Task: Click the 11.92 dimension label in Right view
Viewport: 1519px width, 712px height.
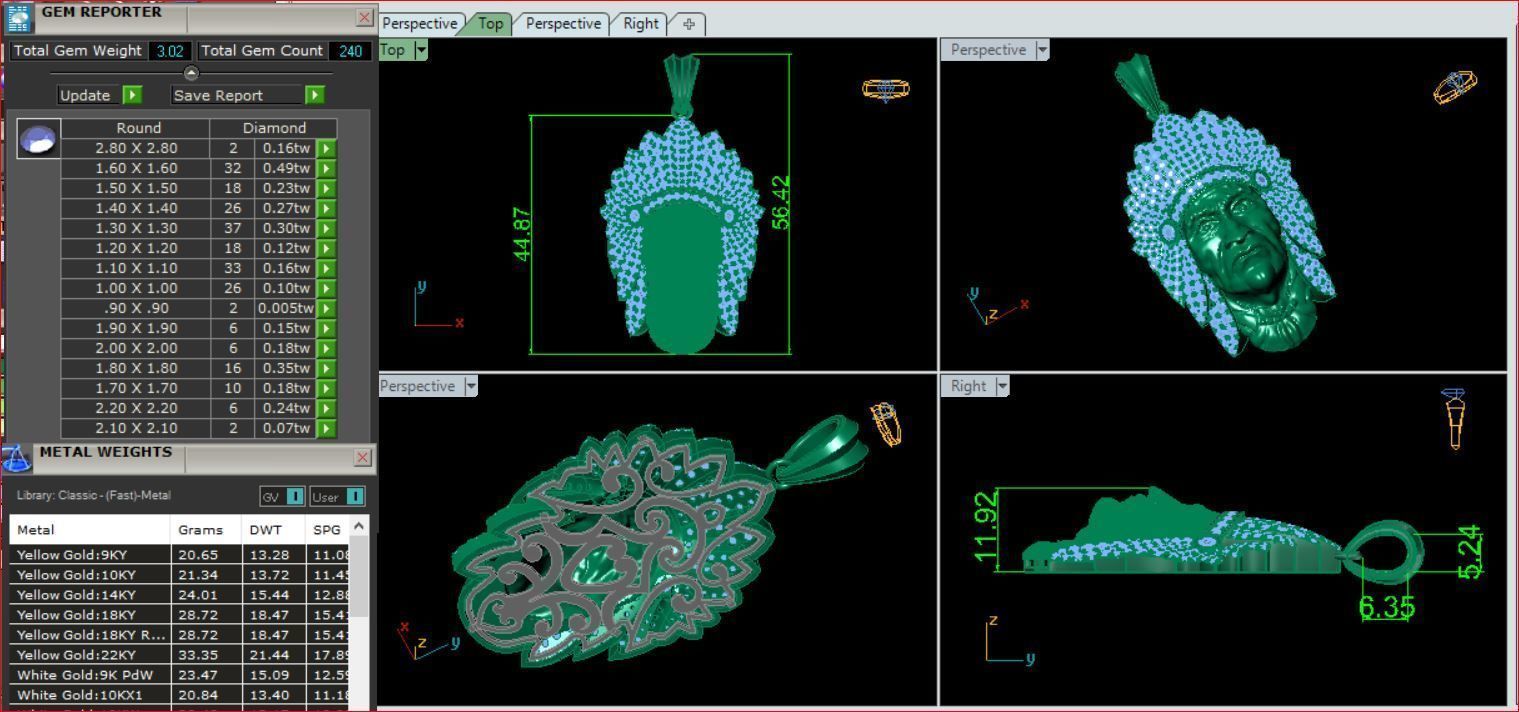Action: tap(985, 526)
